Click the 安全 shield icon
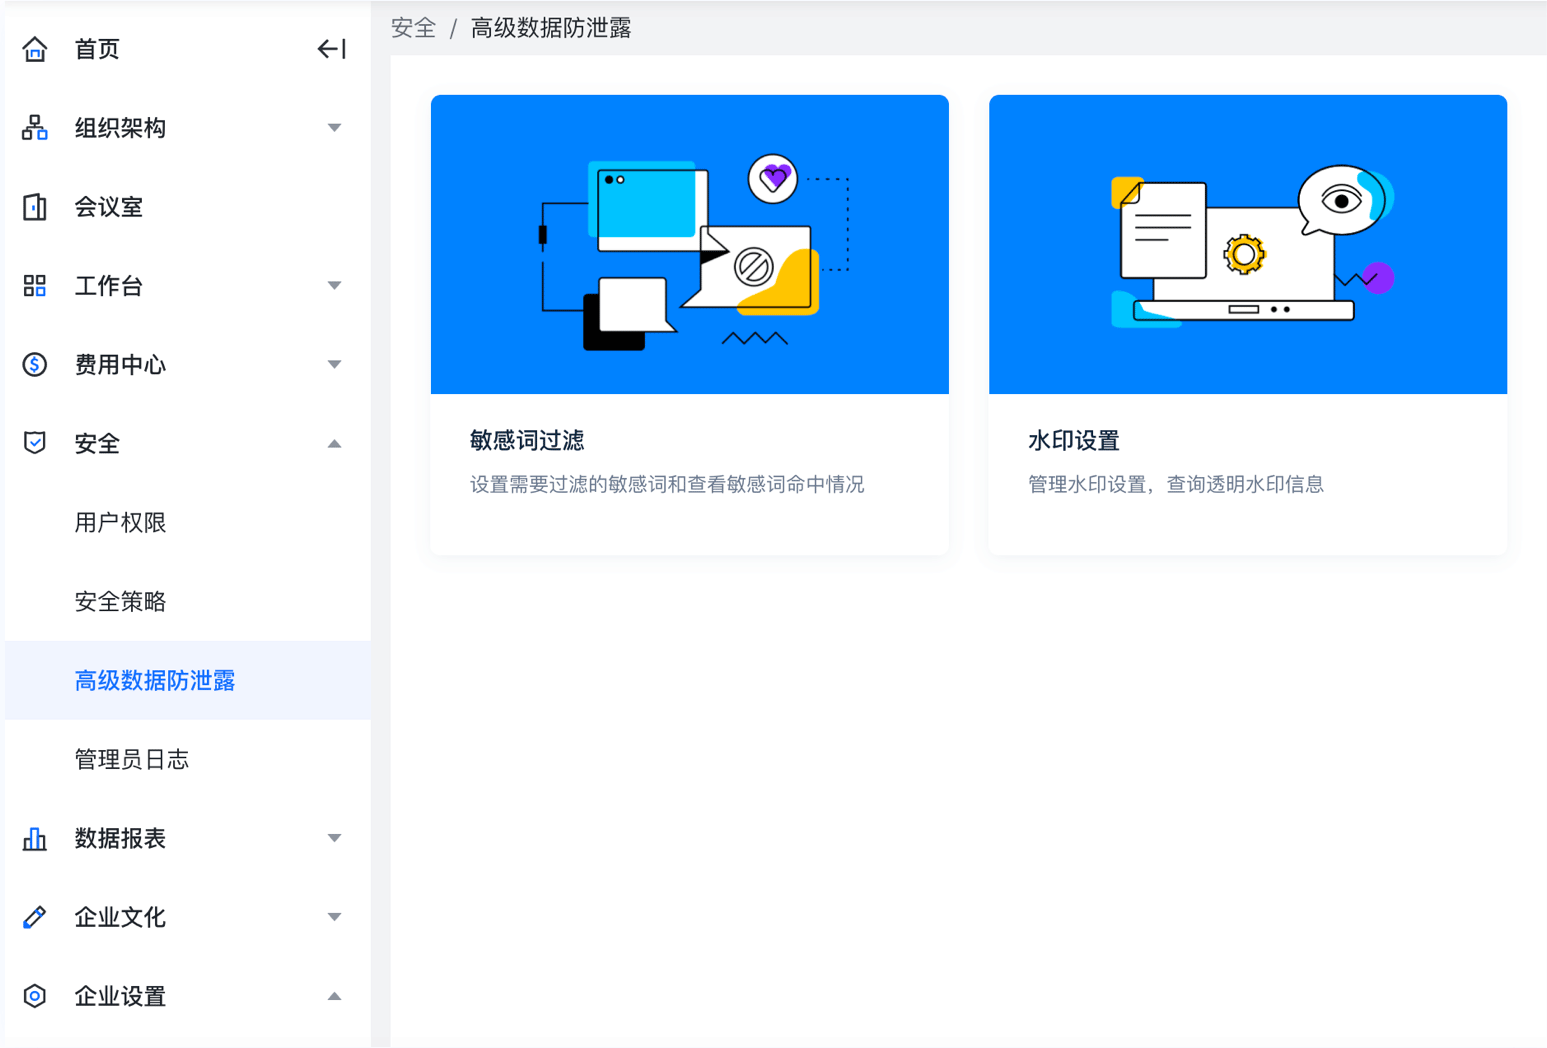 (35, 443)
